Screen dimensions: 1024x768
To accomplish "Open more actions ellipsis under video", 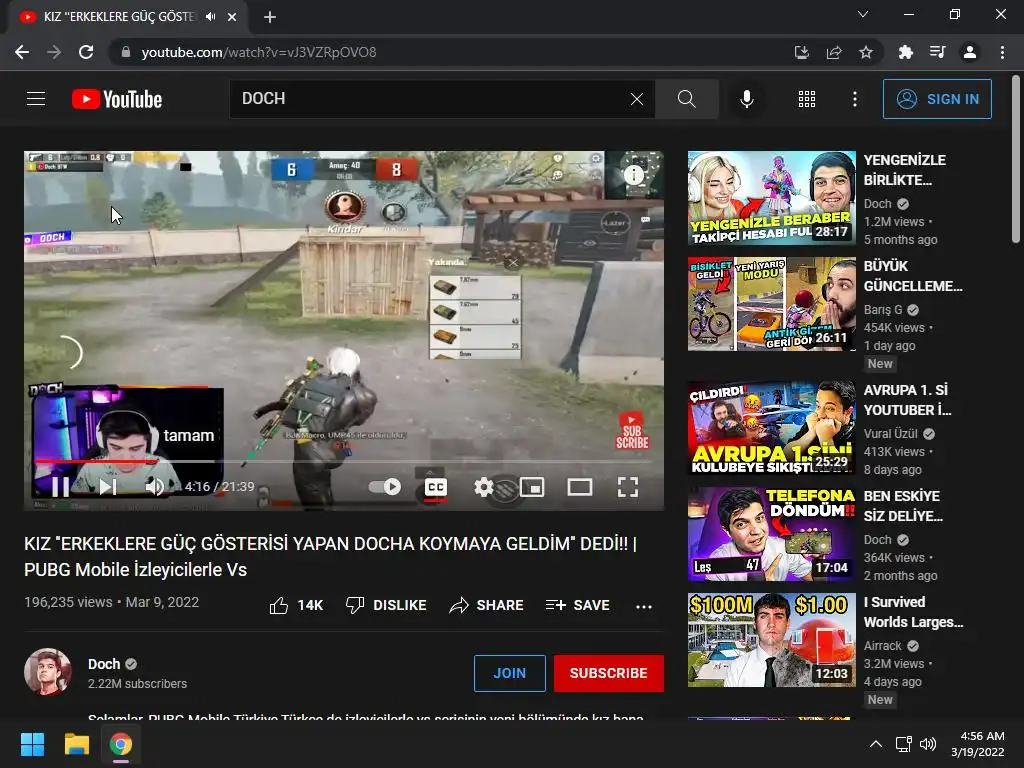I will 644,606.
